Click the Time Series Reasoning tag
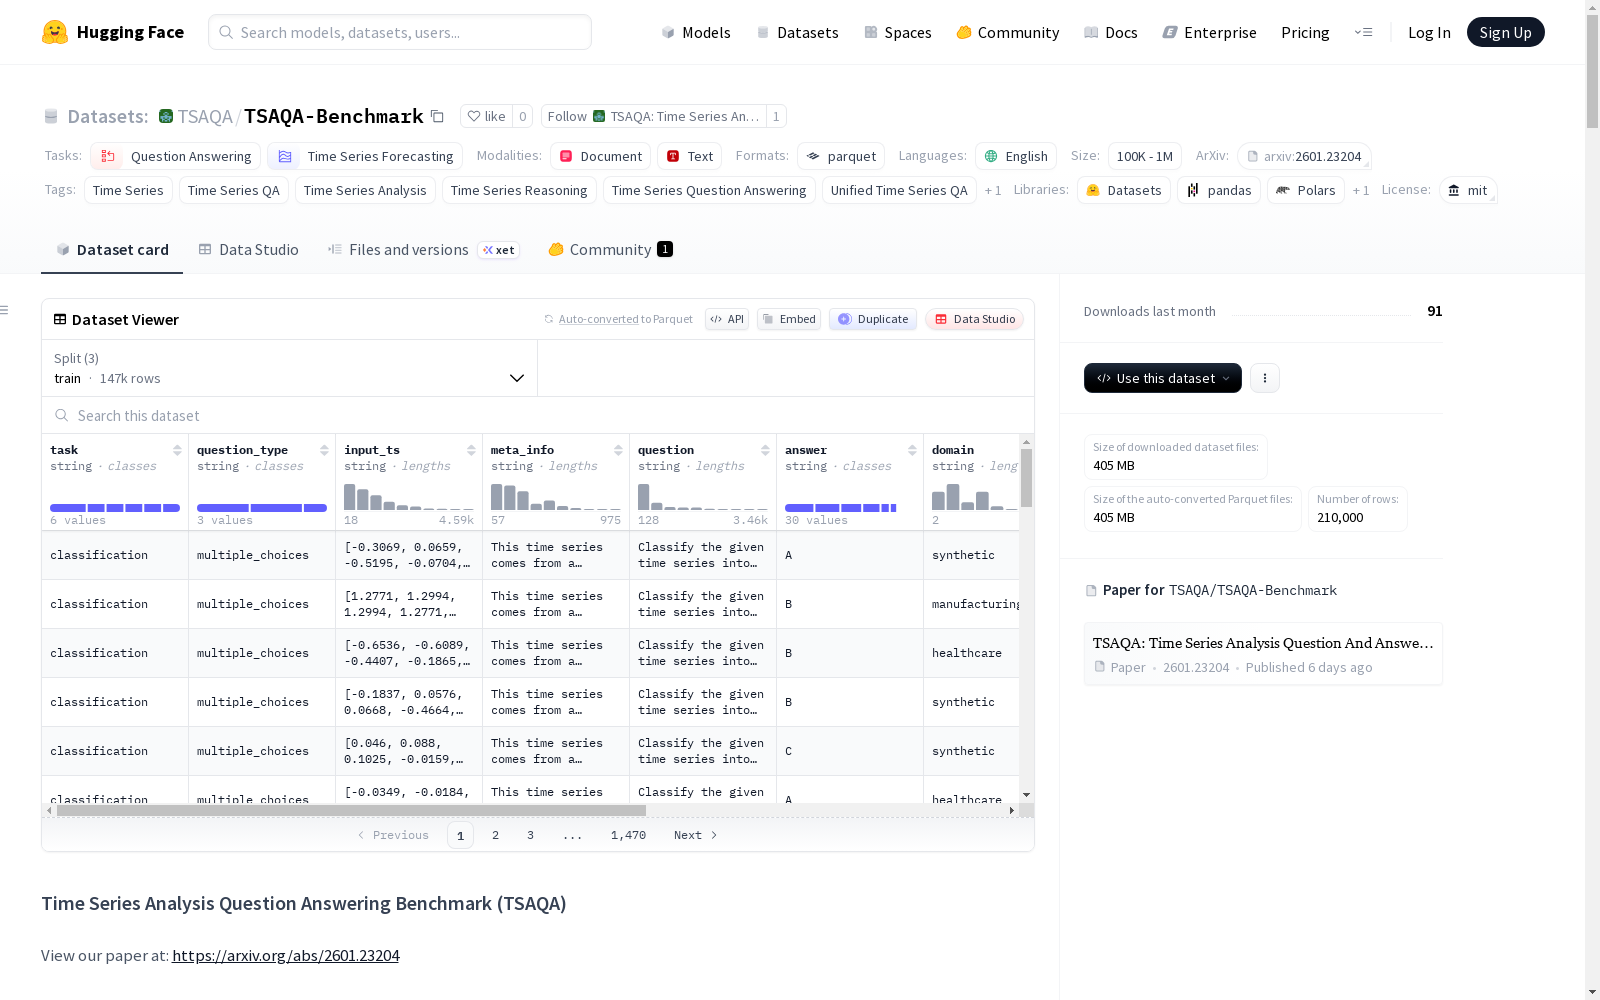Image resolution: width=1600 pixels, height=1000 pixels. click(519, 190)
